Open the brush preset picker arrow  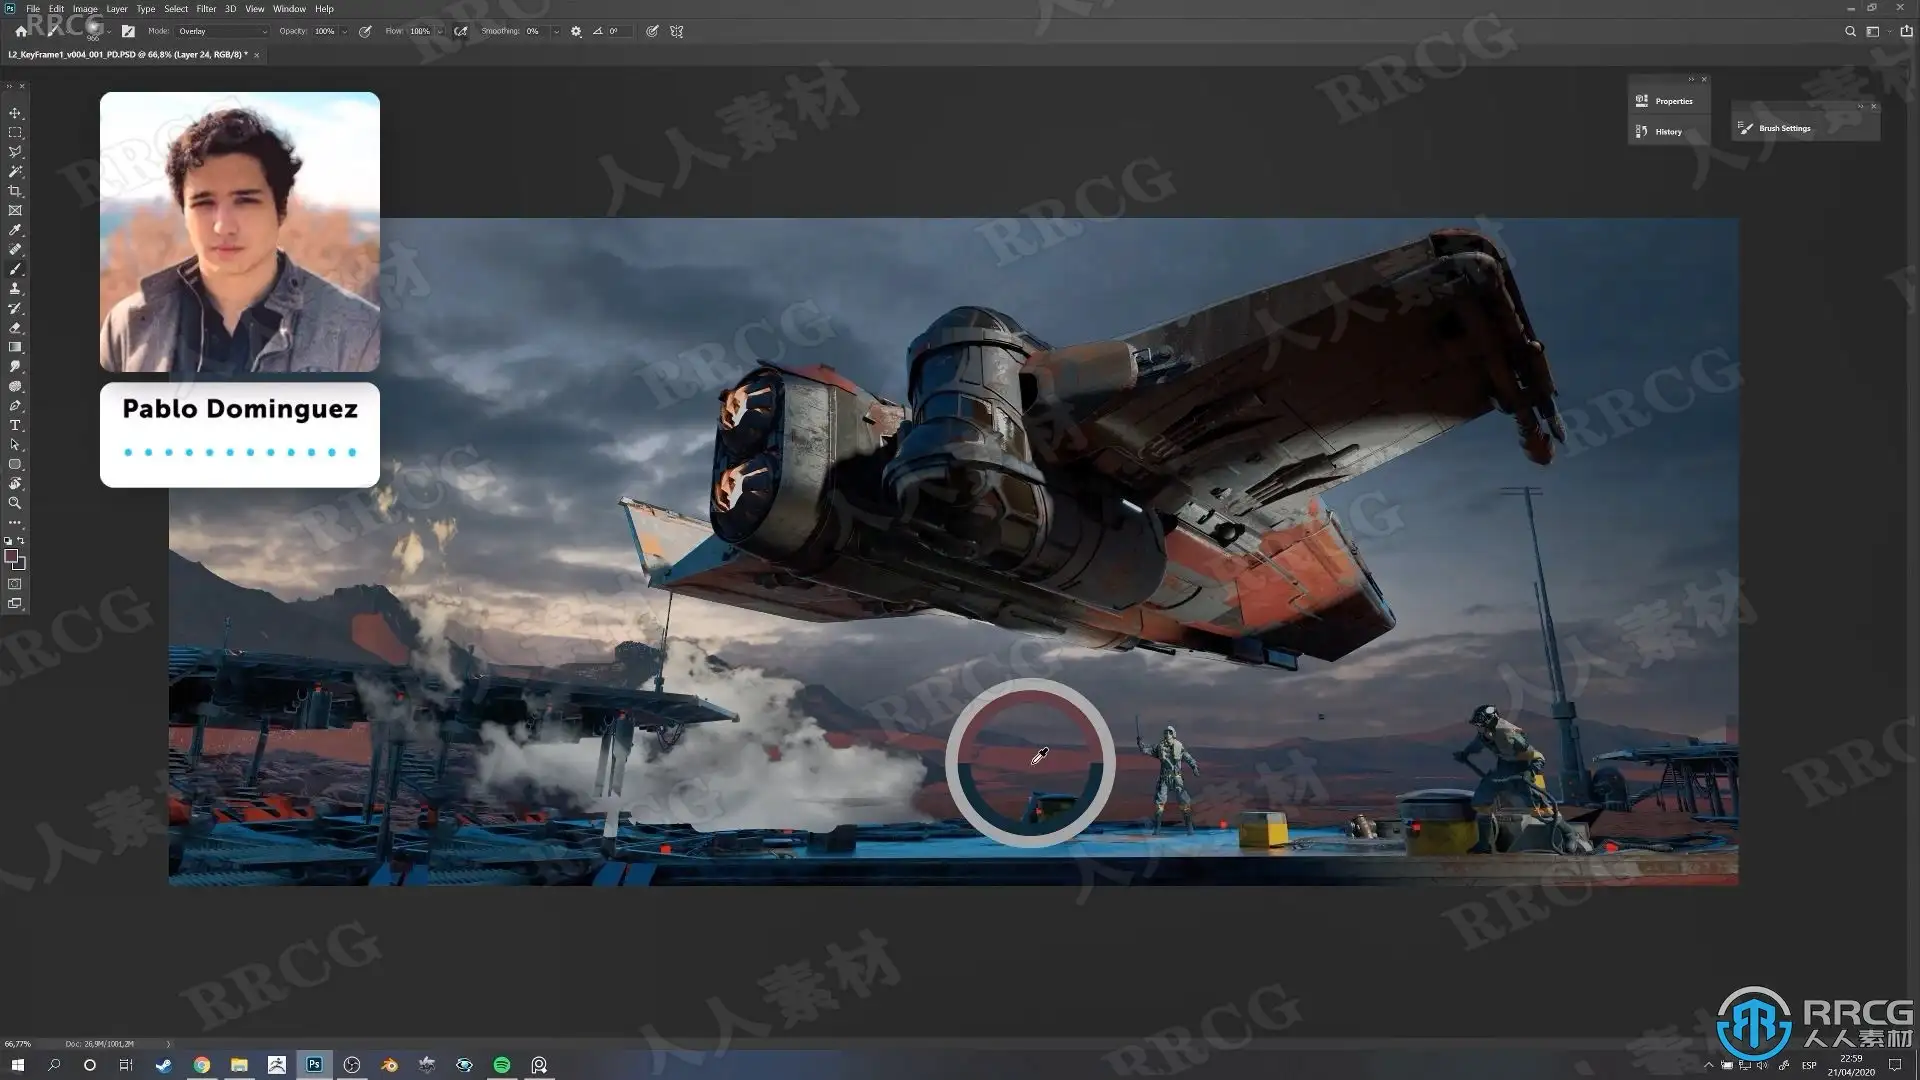pyautogui.click(x=108, y=31)
